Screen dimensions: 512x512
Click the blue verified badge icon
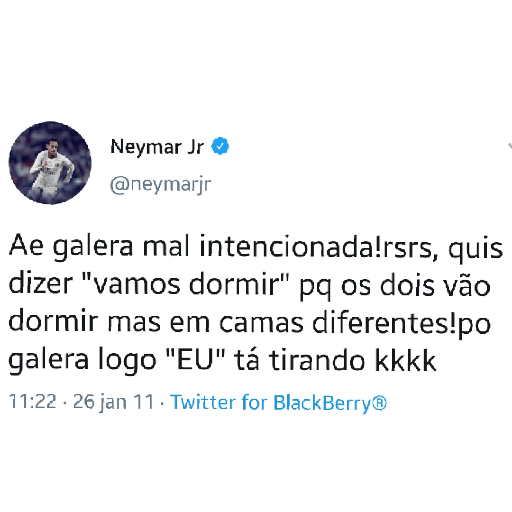click(220, 146)
